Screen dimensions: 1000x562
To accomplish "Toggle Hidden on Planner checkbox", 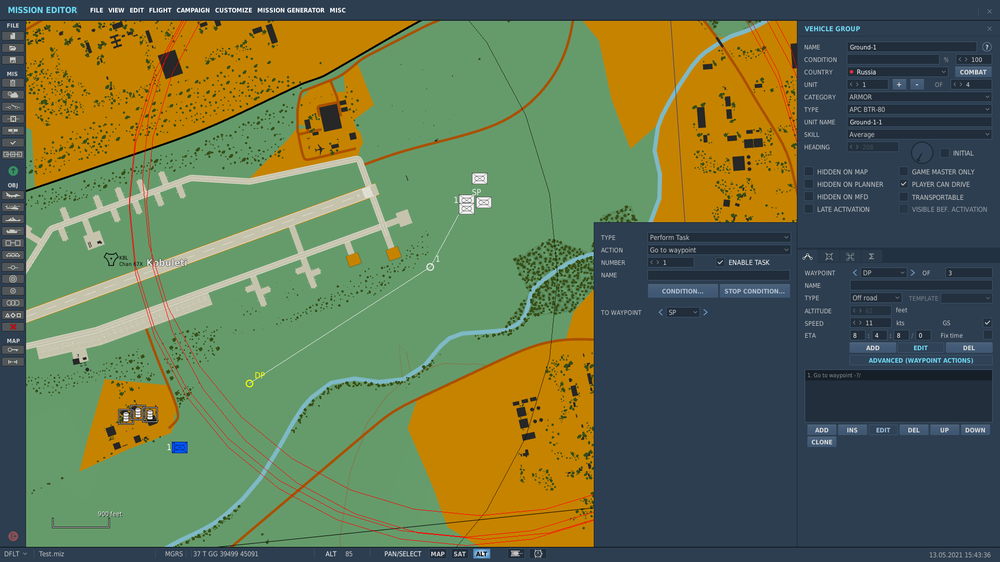I will 809,184.
